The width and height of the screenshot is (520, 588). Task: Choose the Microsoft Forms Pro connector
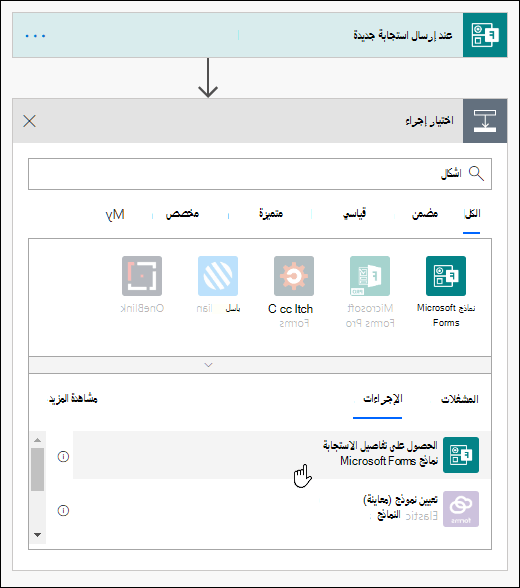point(370,276)
